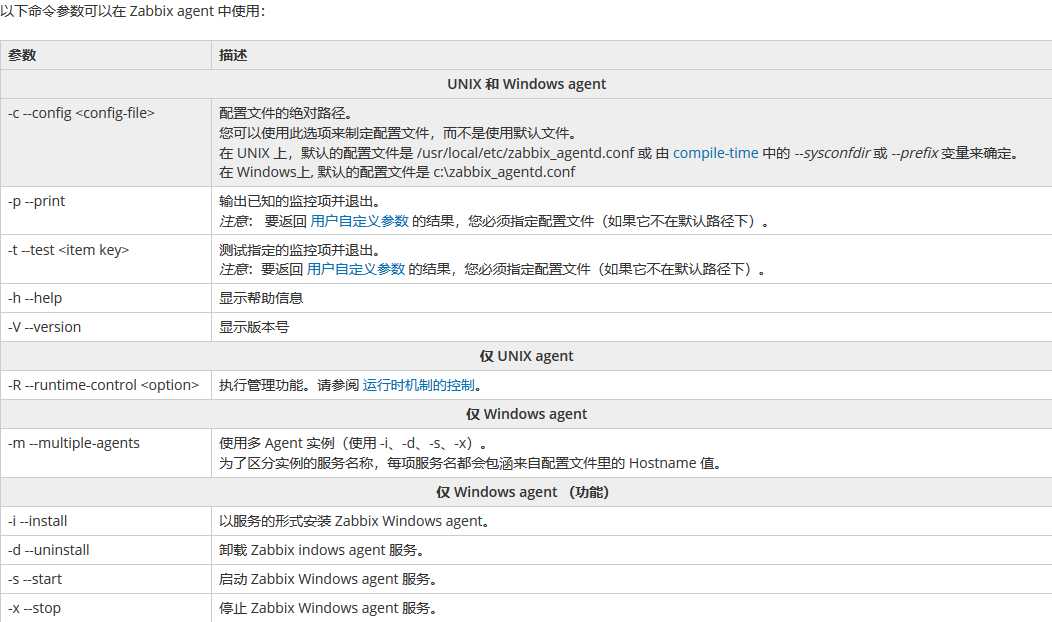Select the -m --multiple-agents cell

pos(105,453)
